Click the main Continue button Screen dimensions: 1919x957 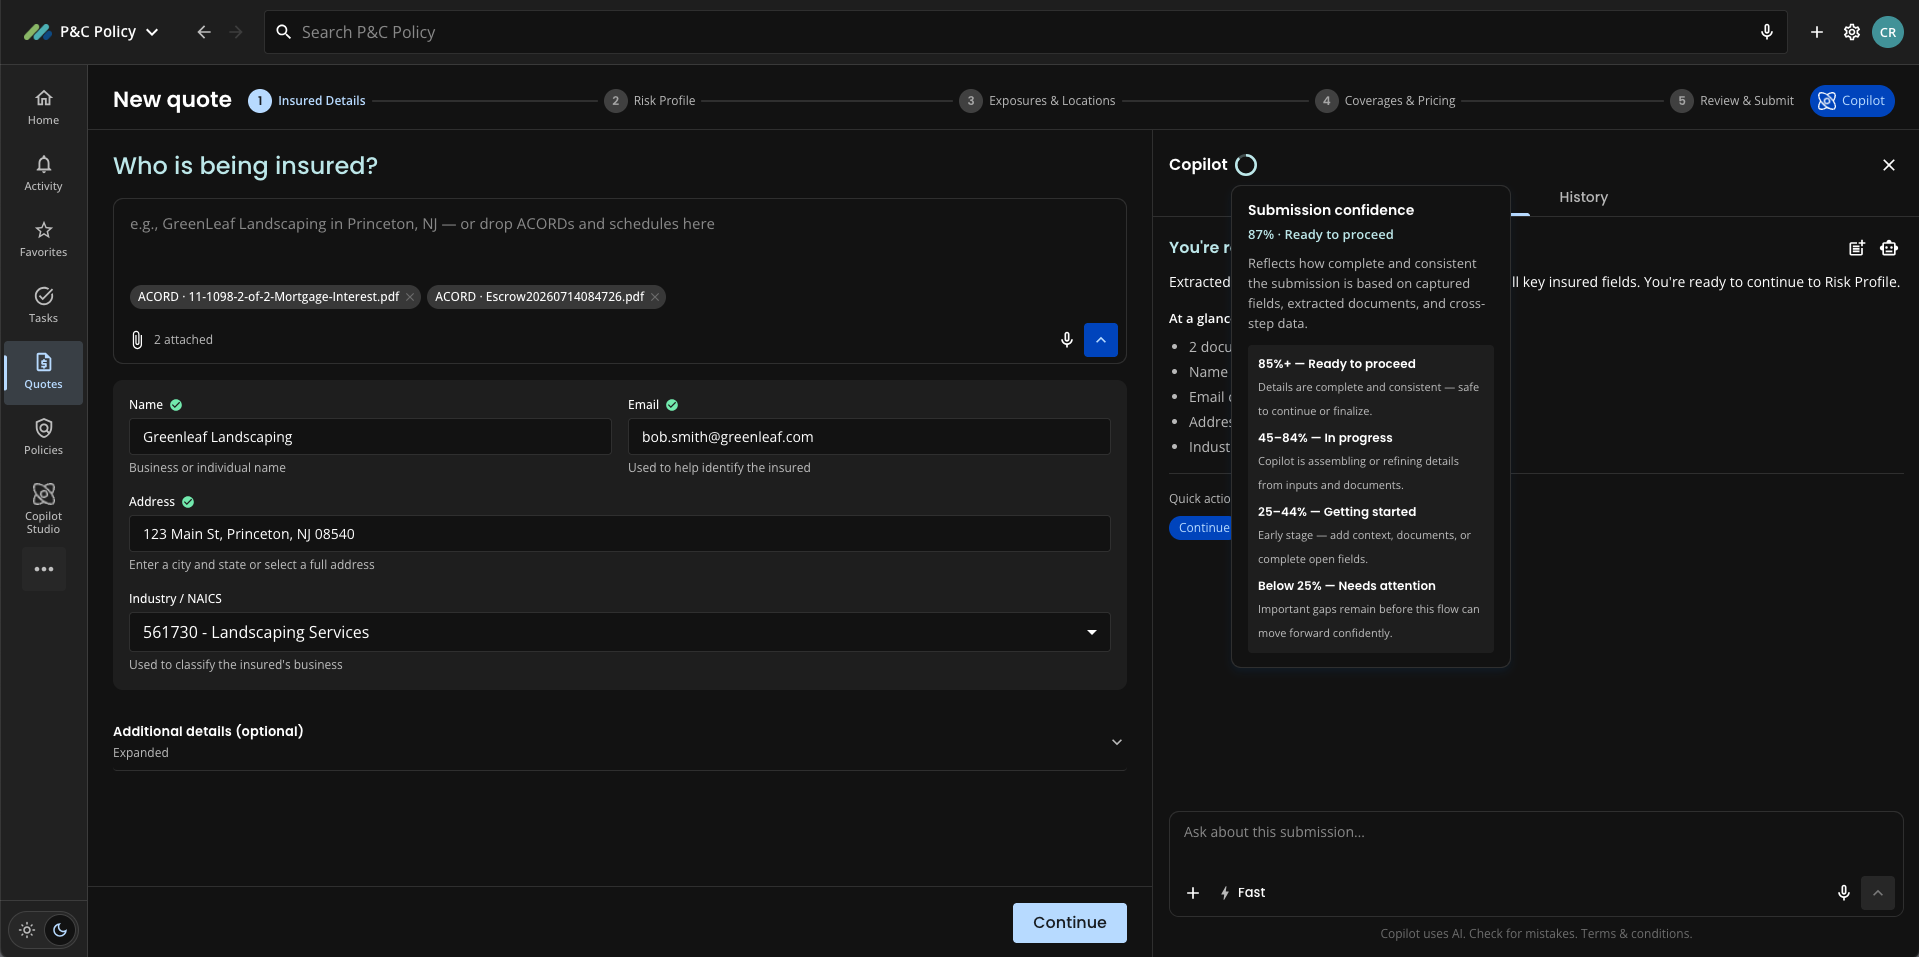[1070, 923]
